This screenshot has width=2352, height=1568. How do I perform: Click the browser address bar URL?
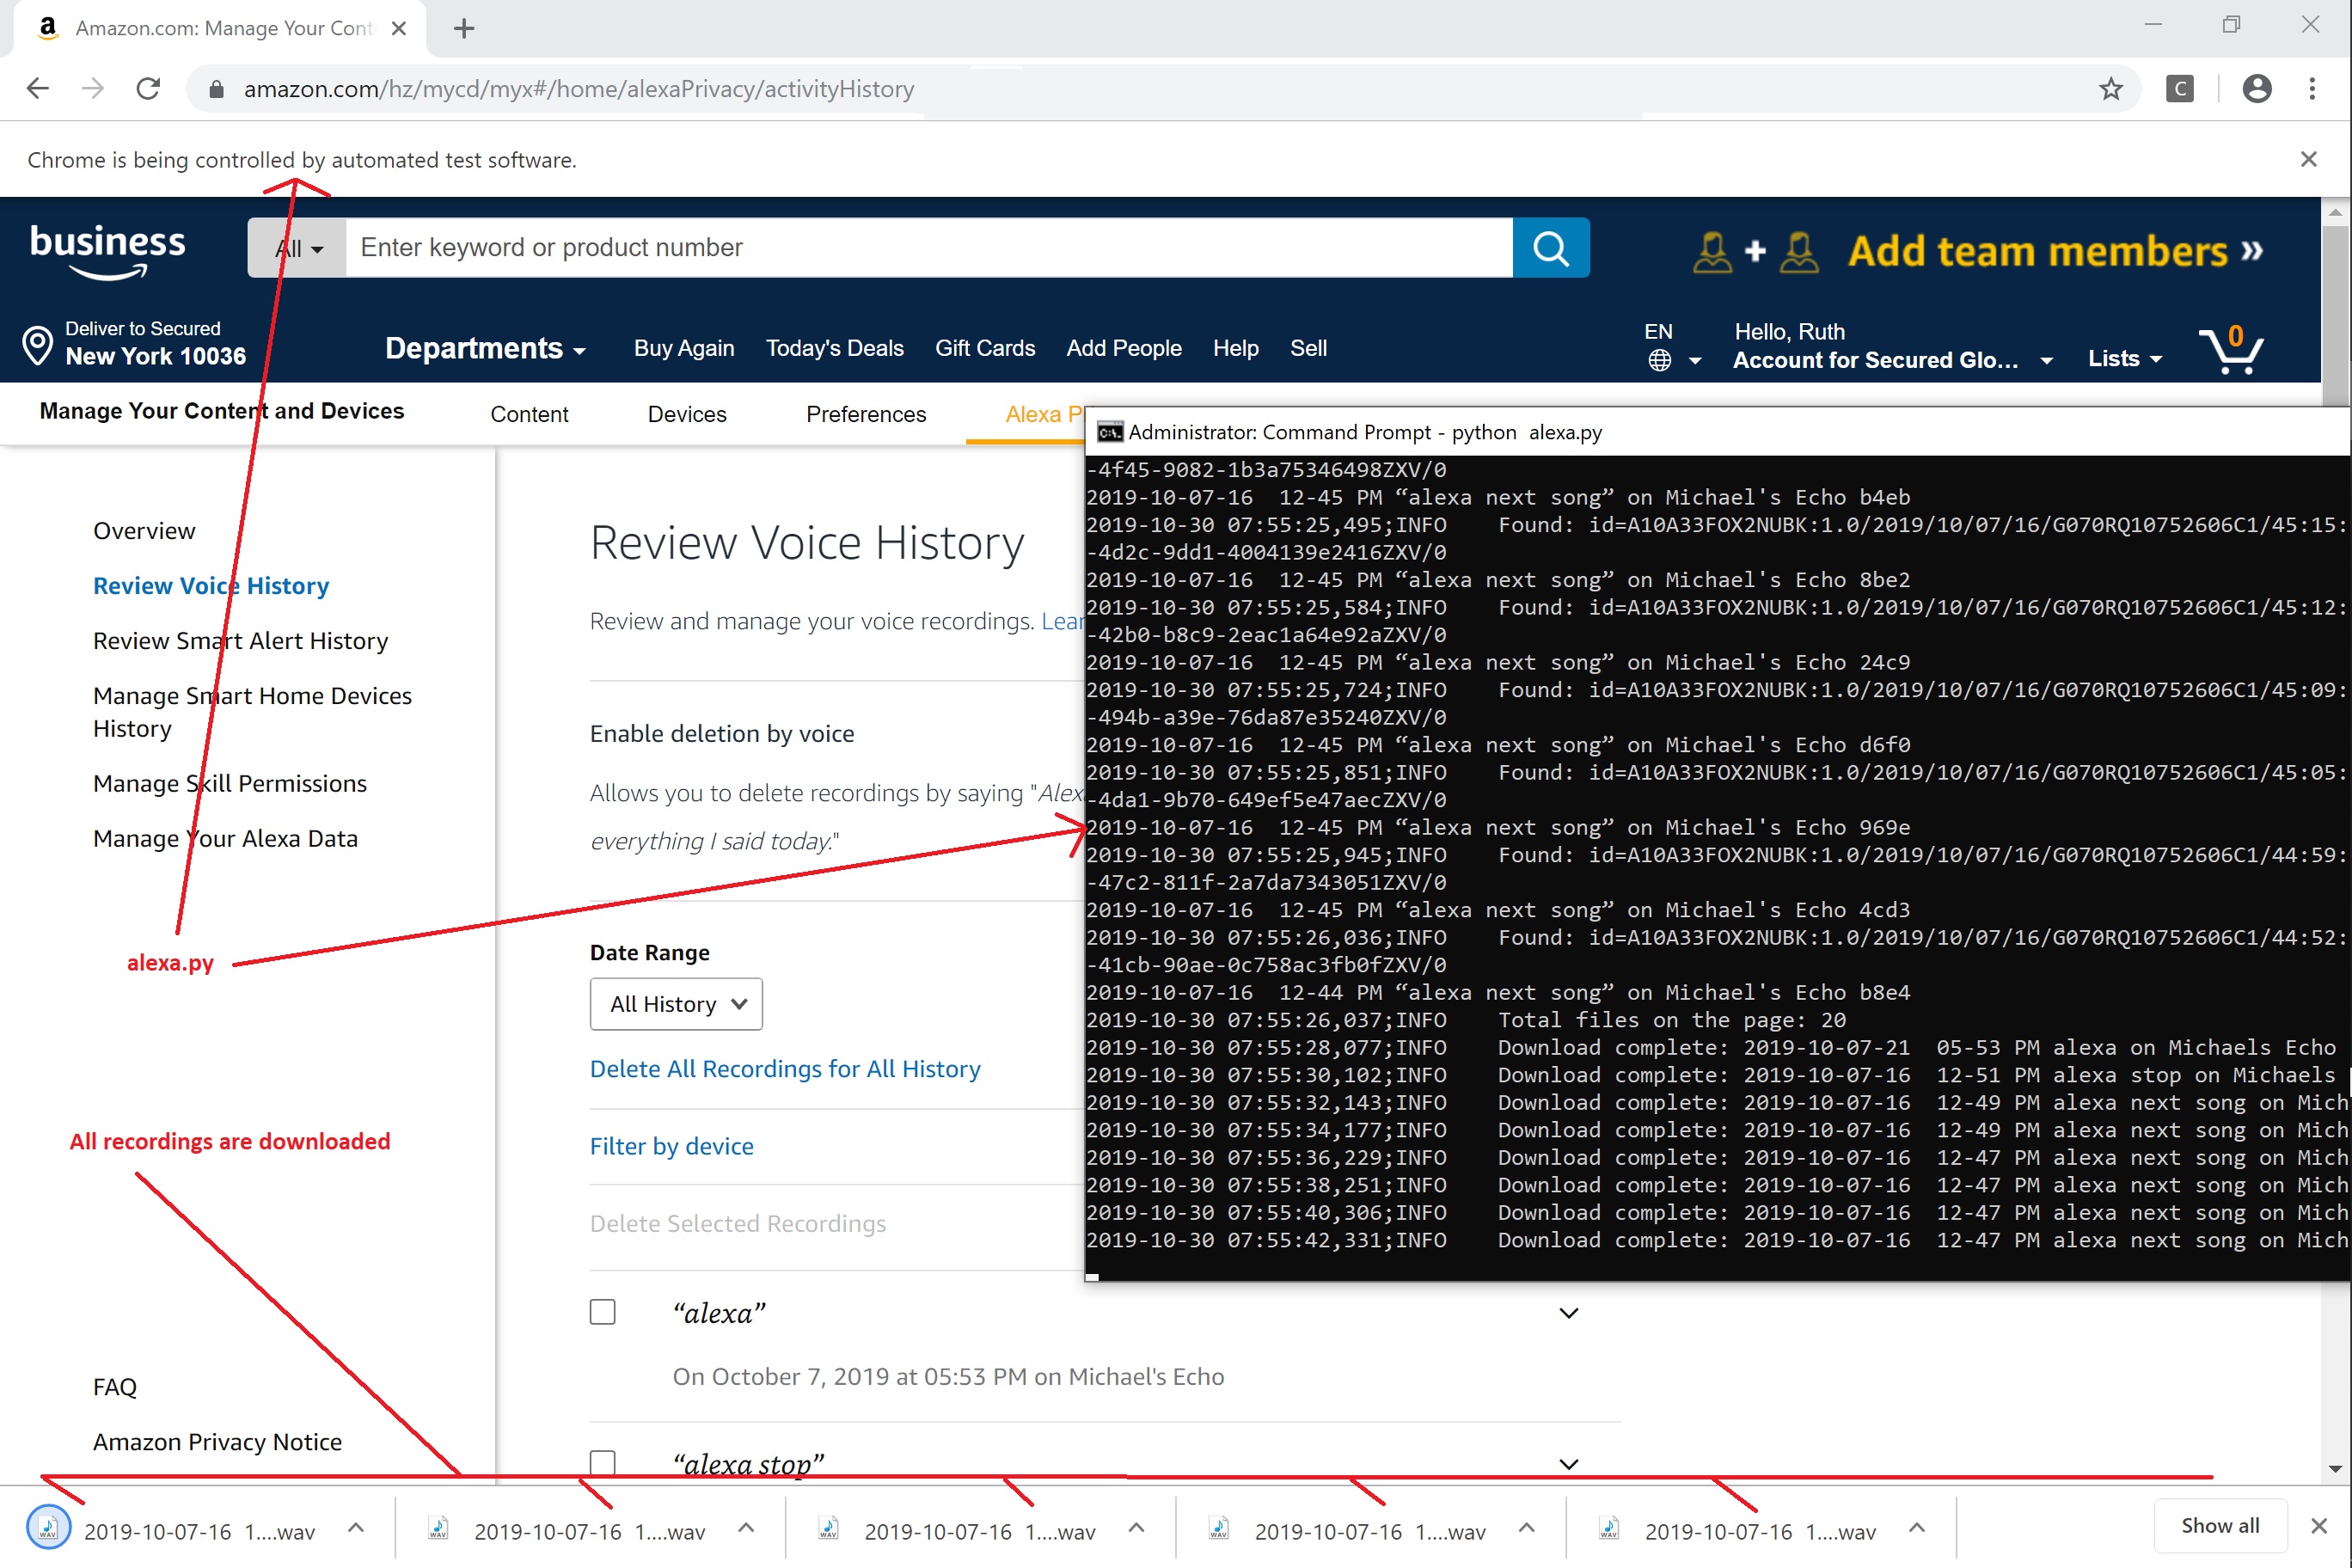pos(578,89)
